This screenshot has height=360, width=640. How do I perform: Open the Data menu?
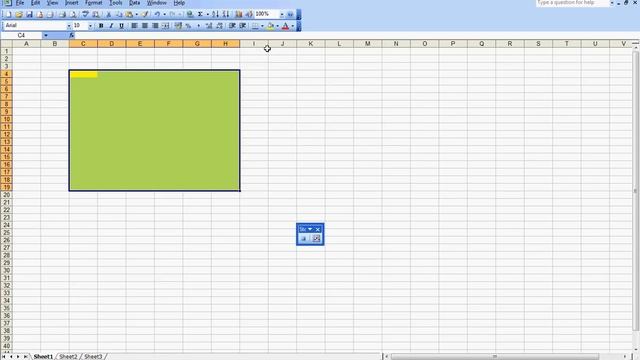pyautogui.click(x=134, y=3)
